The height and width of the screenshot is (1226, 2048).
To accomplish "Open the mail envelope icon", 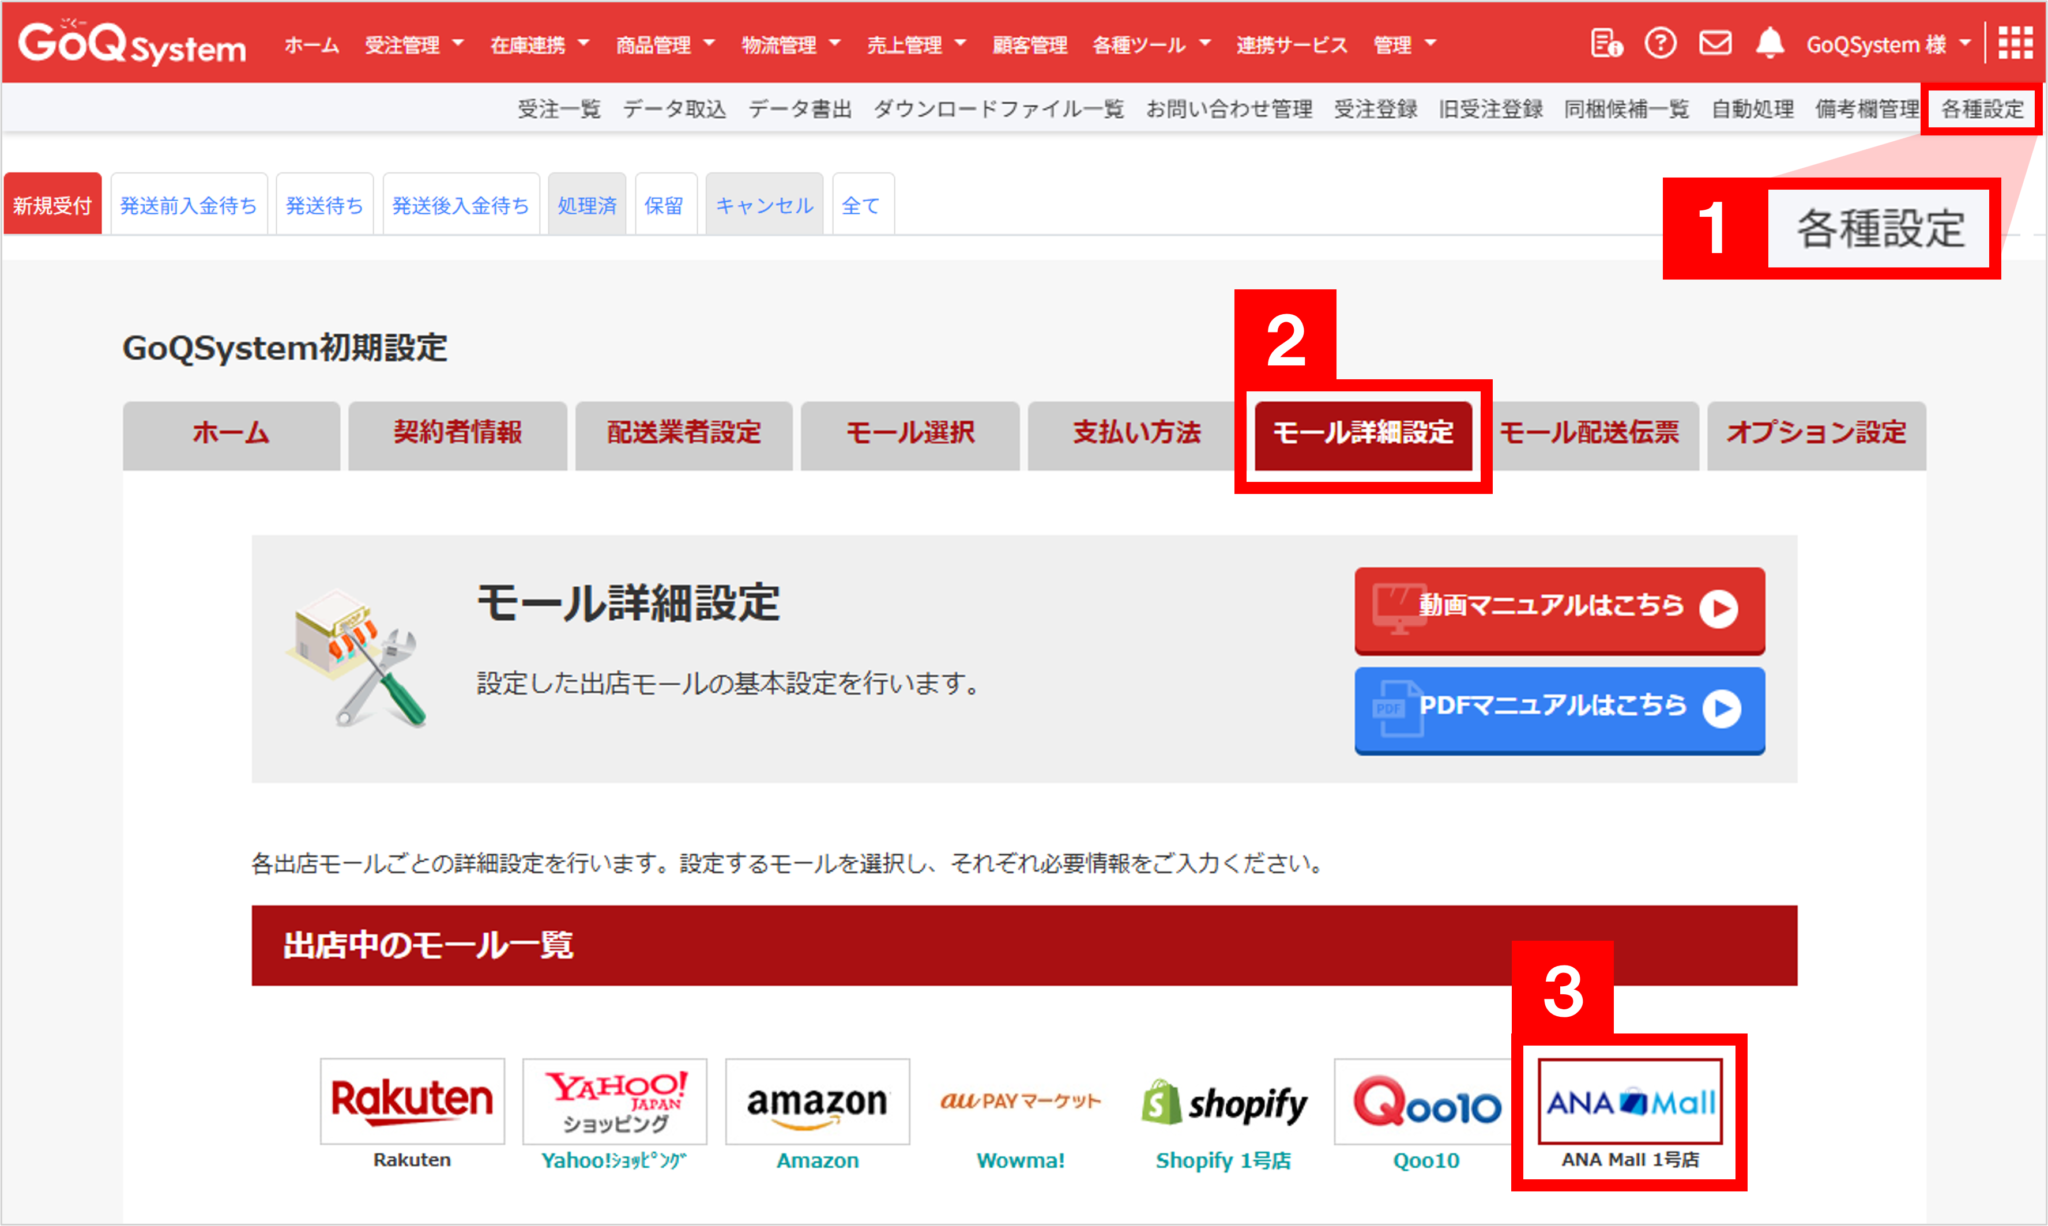I will [1715, 42].
